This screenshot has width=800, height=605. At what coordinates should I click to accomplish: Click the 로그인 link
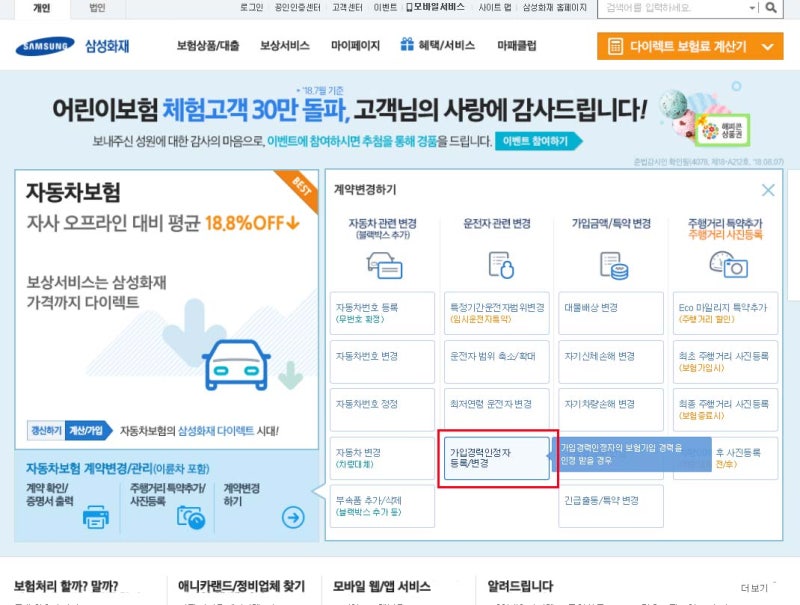coord(252,8)
